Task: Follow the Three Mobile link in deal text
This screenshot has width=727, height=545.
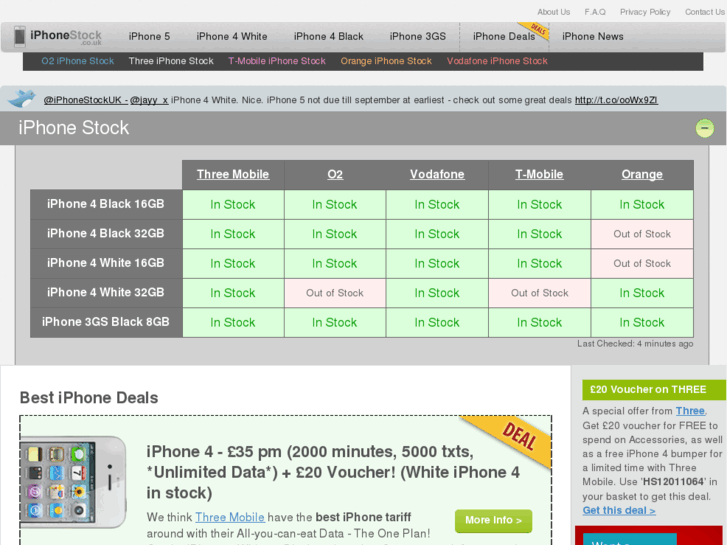Action: tap(230, 517)
